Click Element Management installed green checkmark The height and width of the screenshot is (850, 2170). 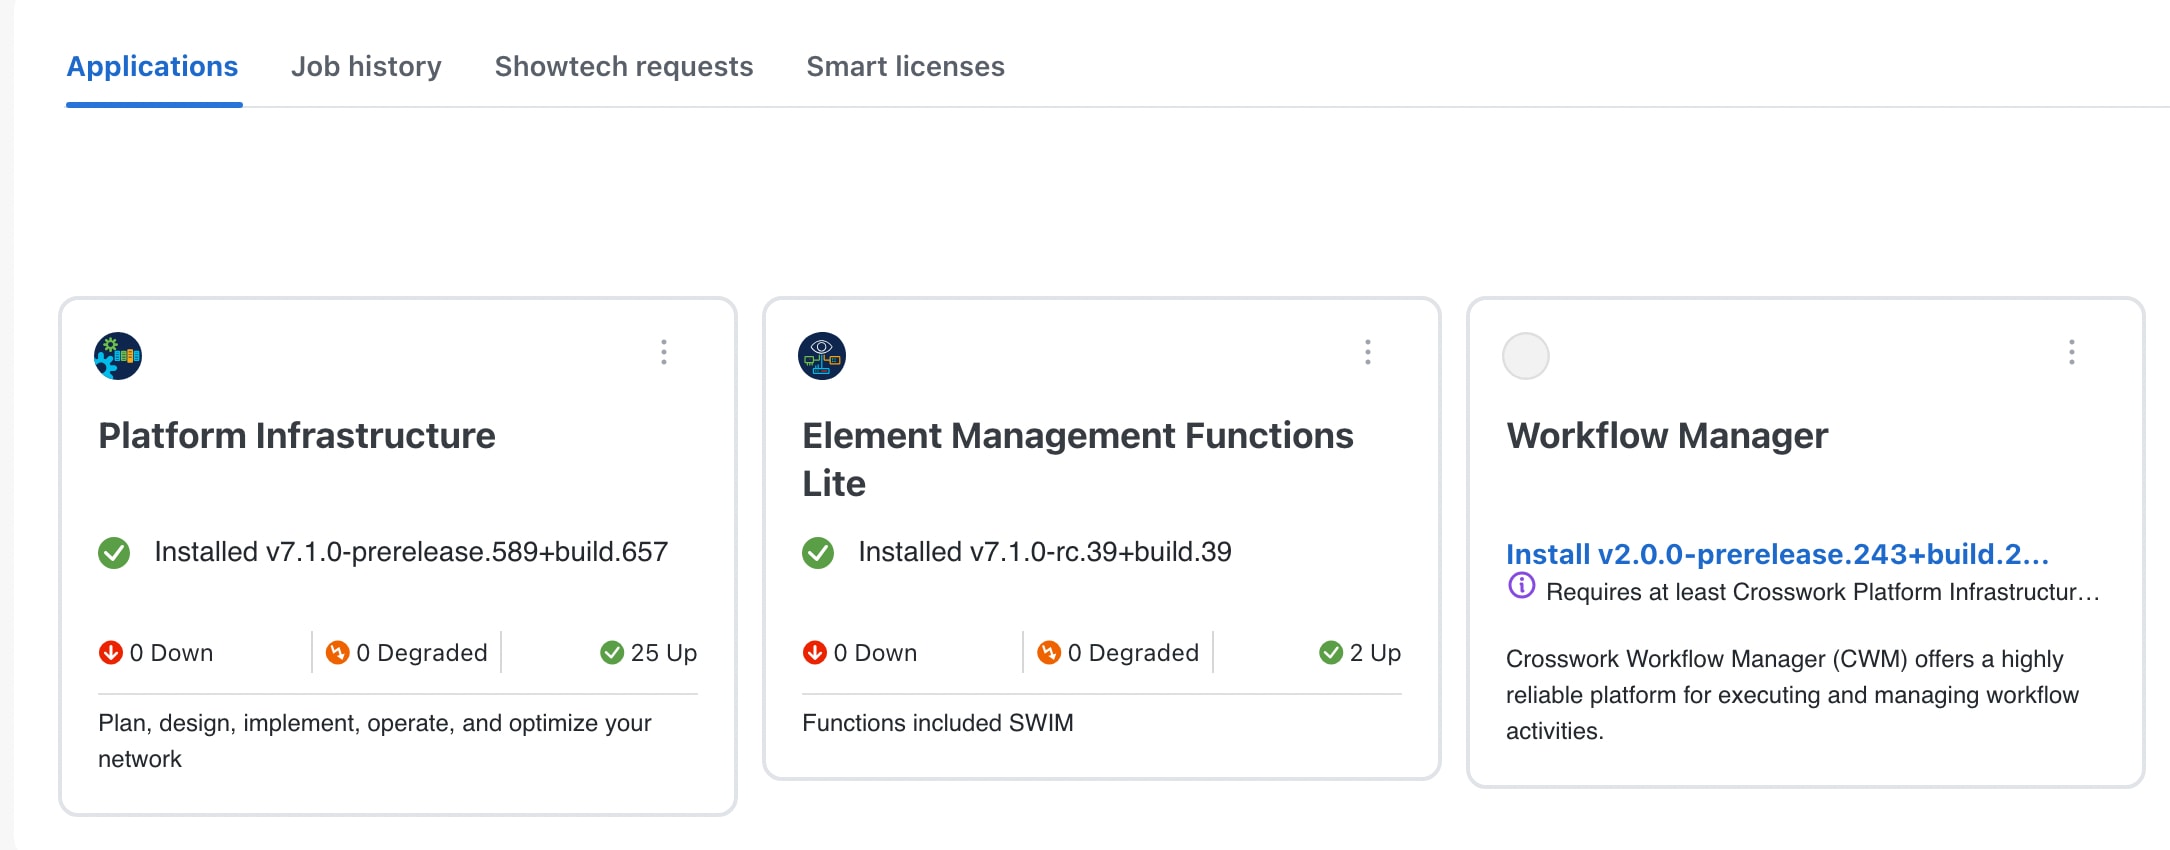pos(818,553)
